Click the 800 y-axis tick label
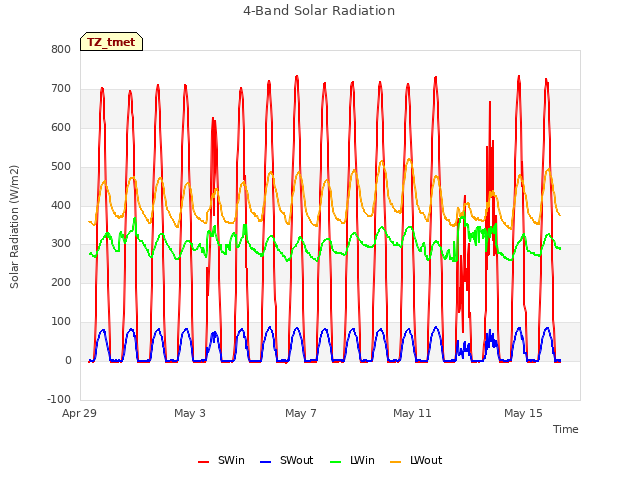The width and height of the screenshot is (640, 480). click(61, 49)
